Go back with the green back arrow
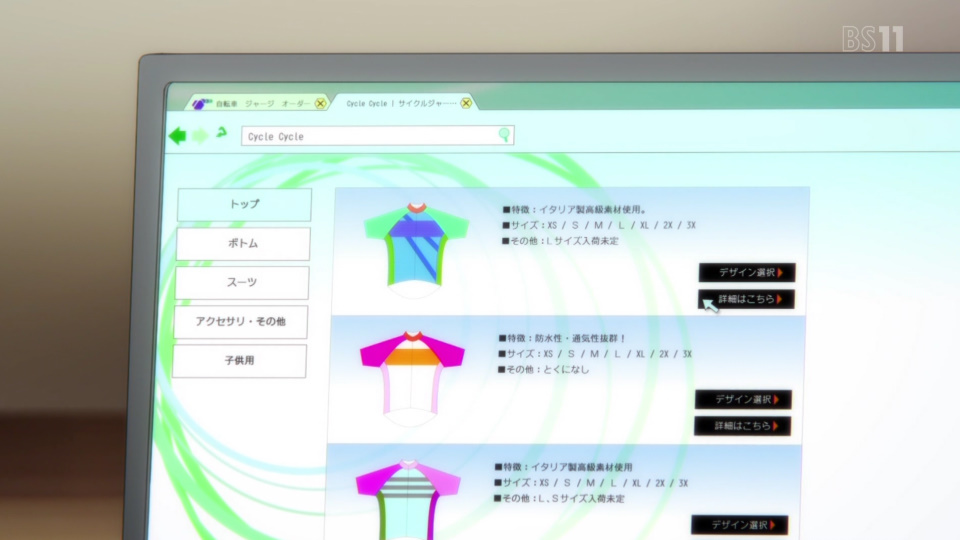 pos(178,135)
